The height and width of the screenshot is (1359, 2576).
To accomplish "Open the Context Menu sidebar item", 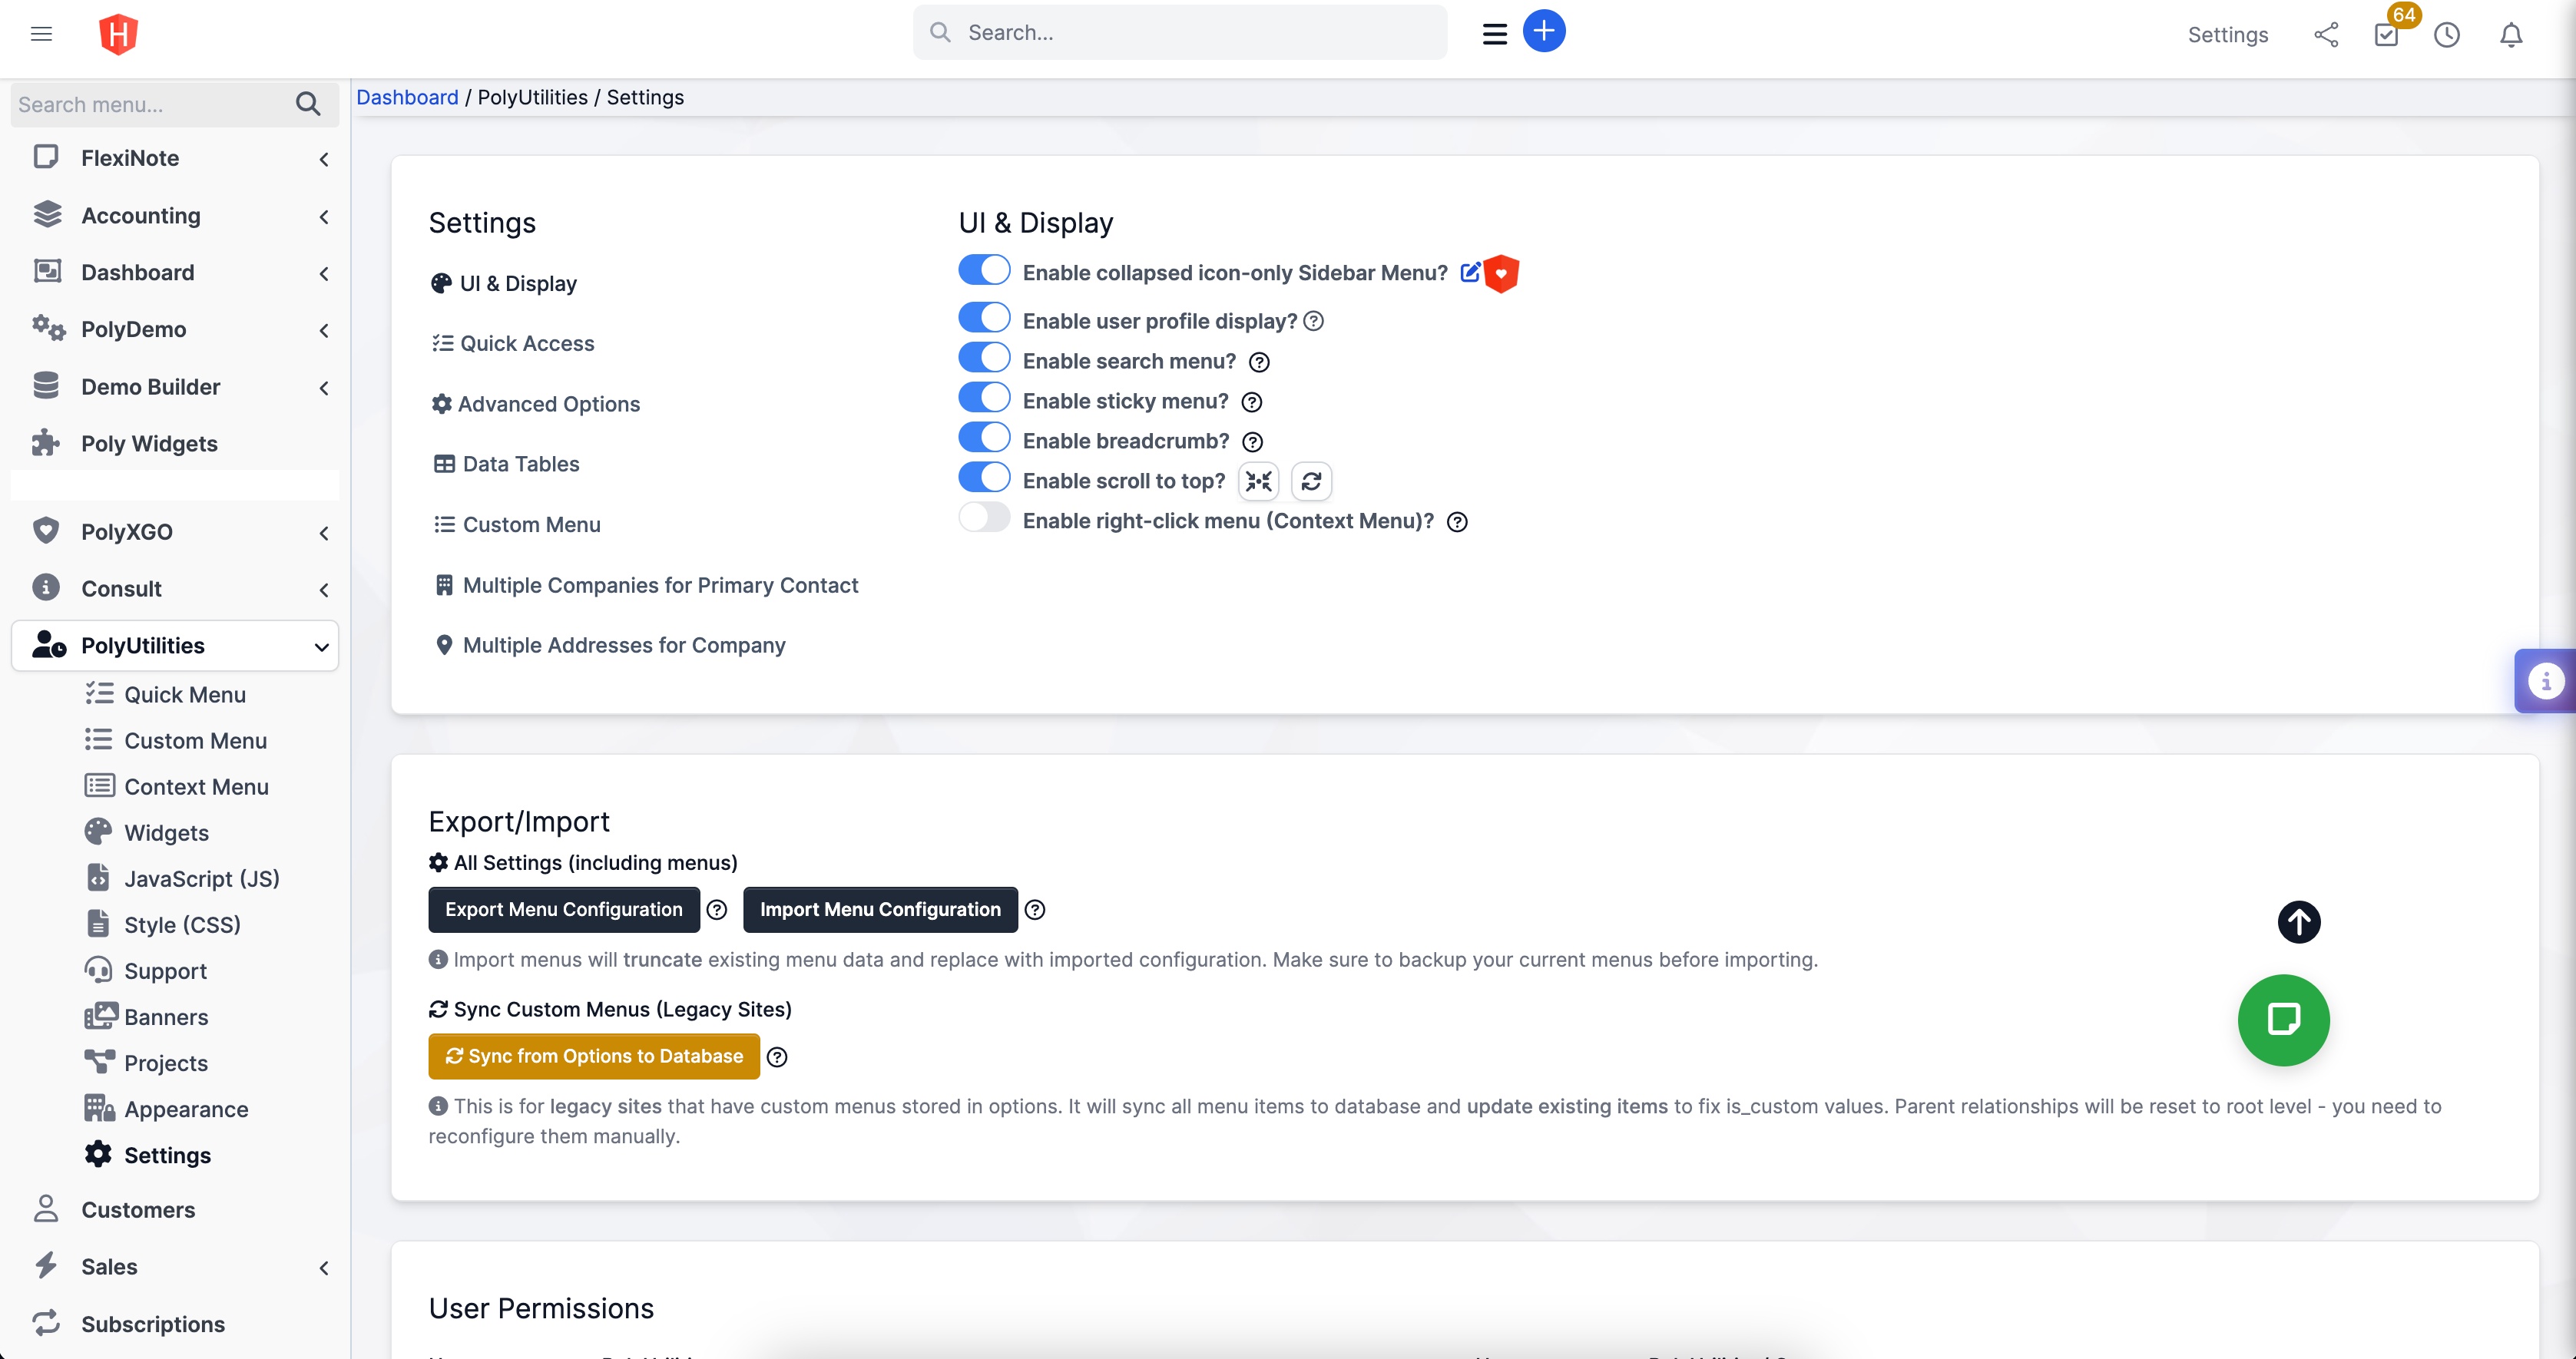I will coord(196,786).
